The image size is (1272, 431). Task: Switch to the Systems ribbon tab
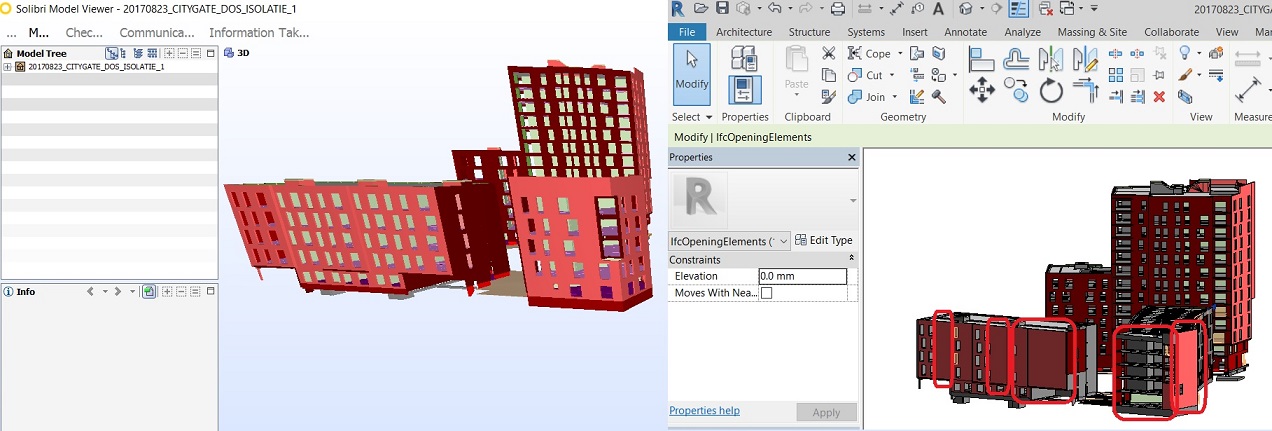pyautogui.click(x=866, y=32)
